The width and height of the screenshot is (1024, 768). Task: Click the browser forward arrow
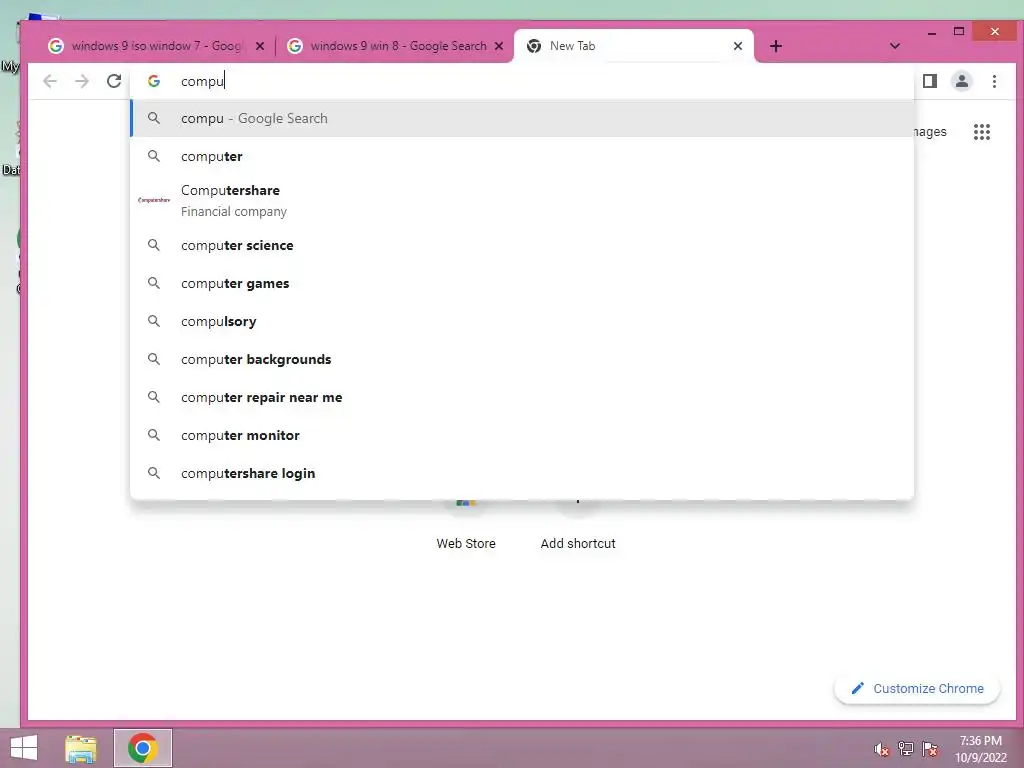(x=82, y=81)
